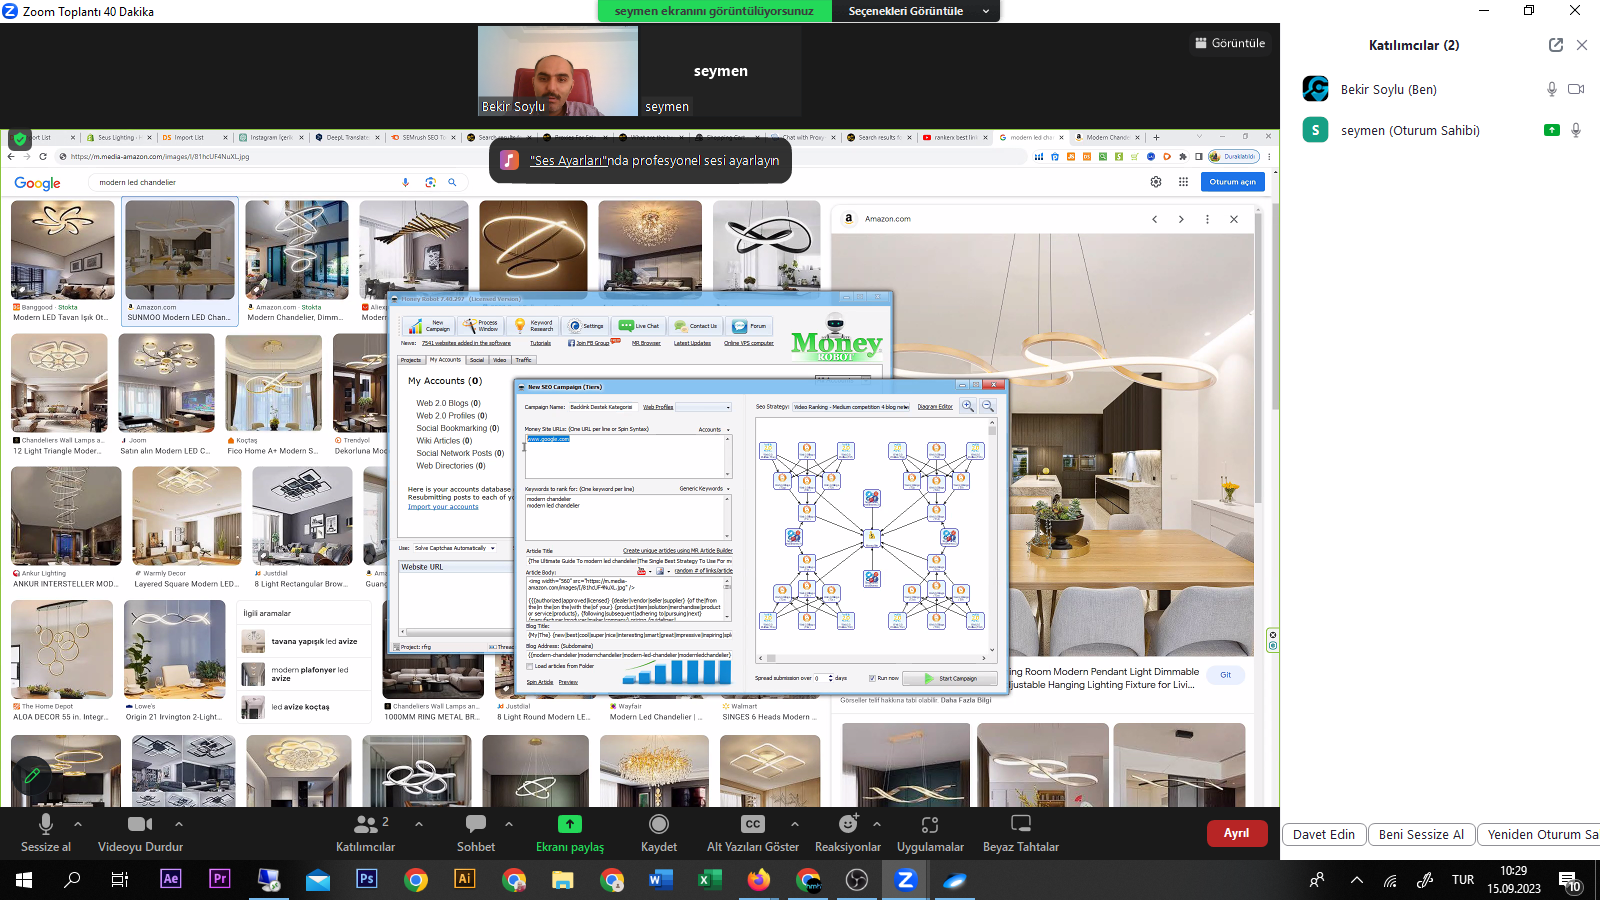Toggle the Run now checkbox
1600x900 pixels.
click(x=872, y=678)
